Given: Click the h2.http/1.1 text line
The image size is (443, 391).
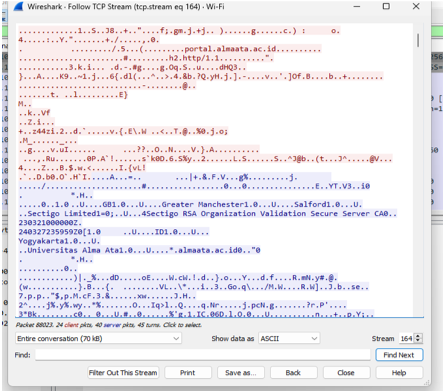Looking at the screenshot, I should (194, 58).
